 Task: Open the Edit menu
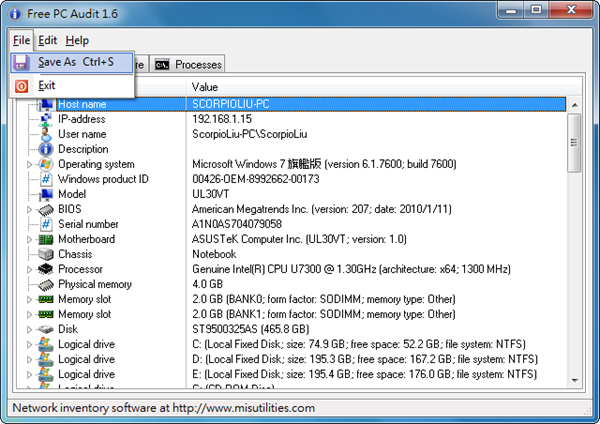coord(48,40)
